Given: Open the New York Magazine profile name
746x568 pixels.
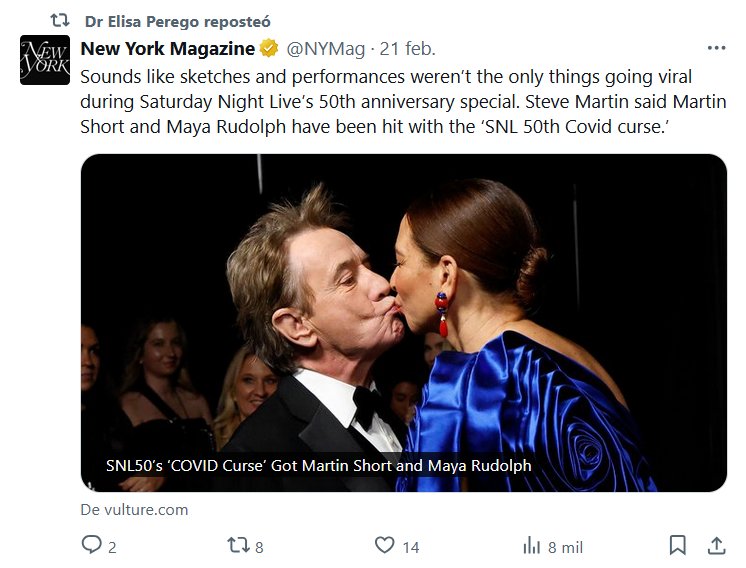Looking at the screenshot, I should (x=166, y=49).
